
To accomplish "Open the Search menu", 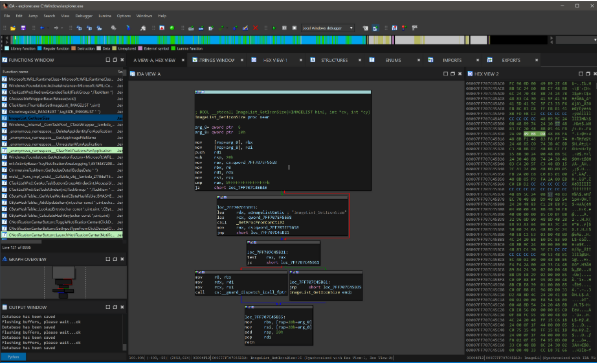I will point(49,16).
